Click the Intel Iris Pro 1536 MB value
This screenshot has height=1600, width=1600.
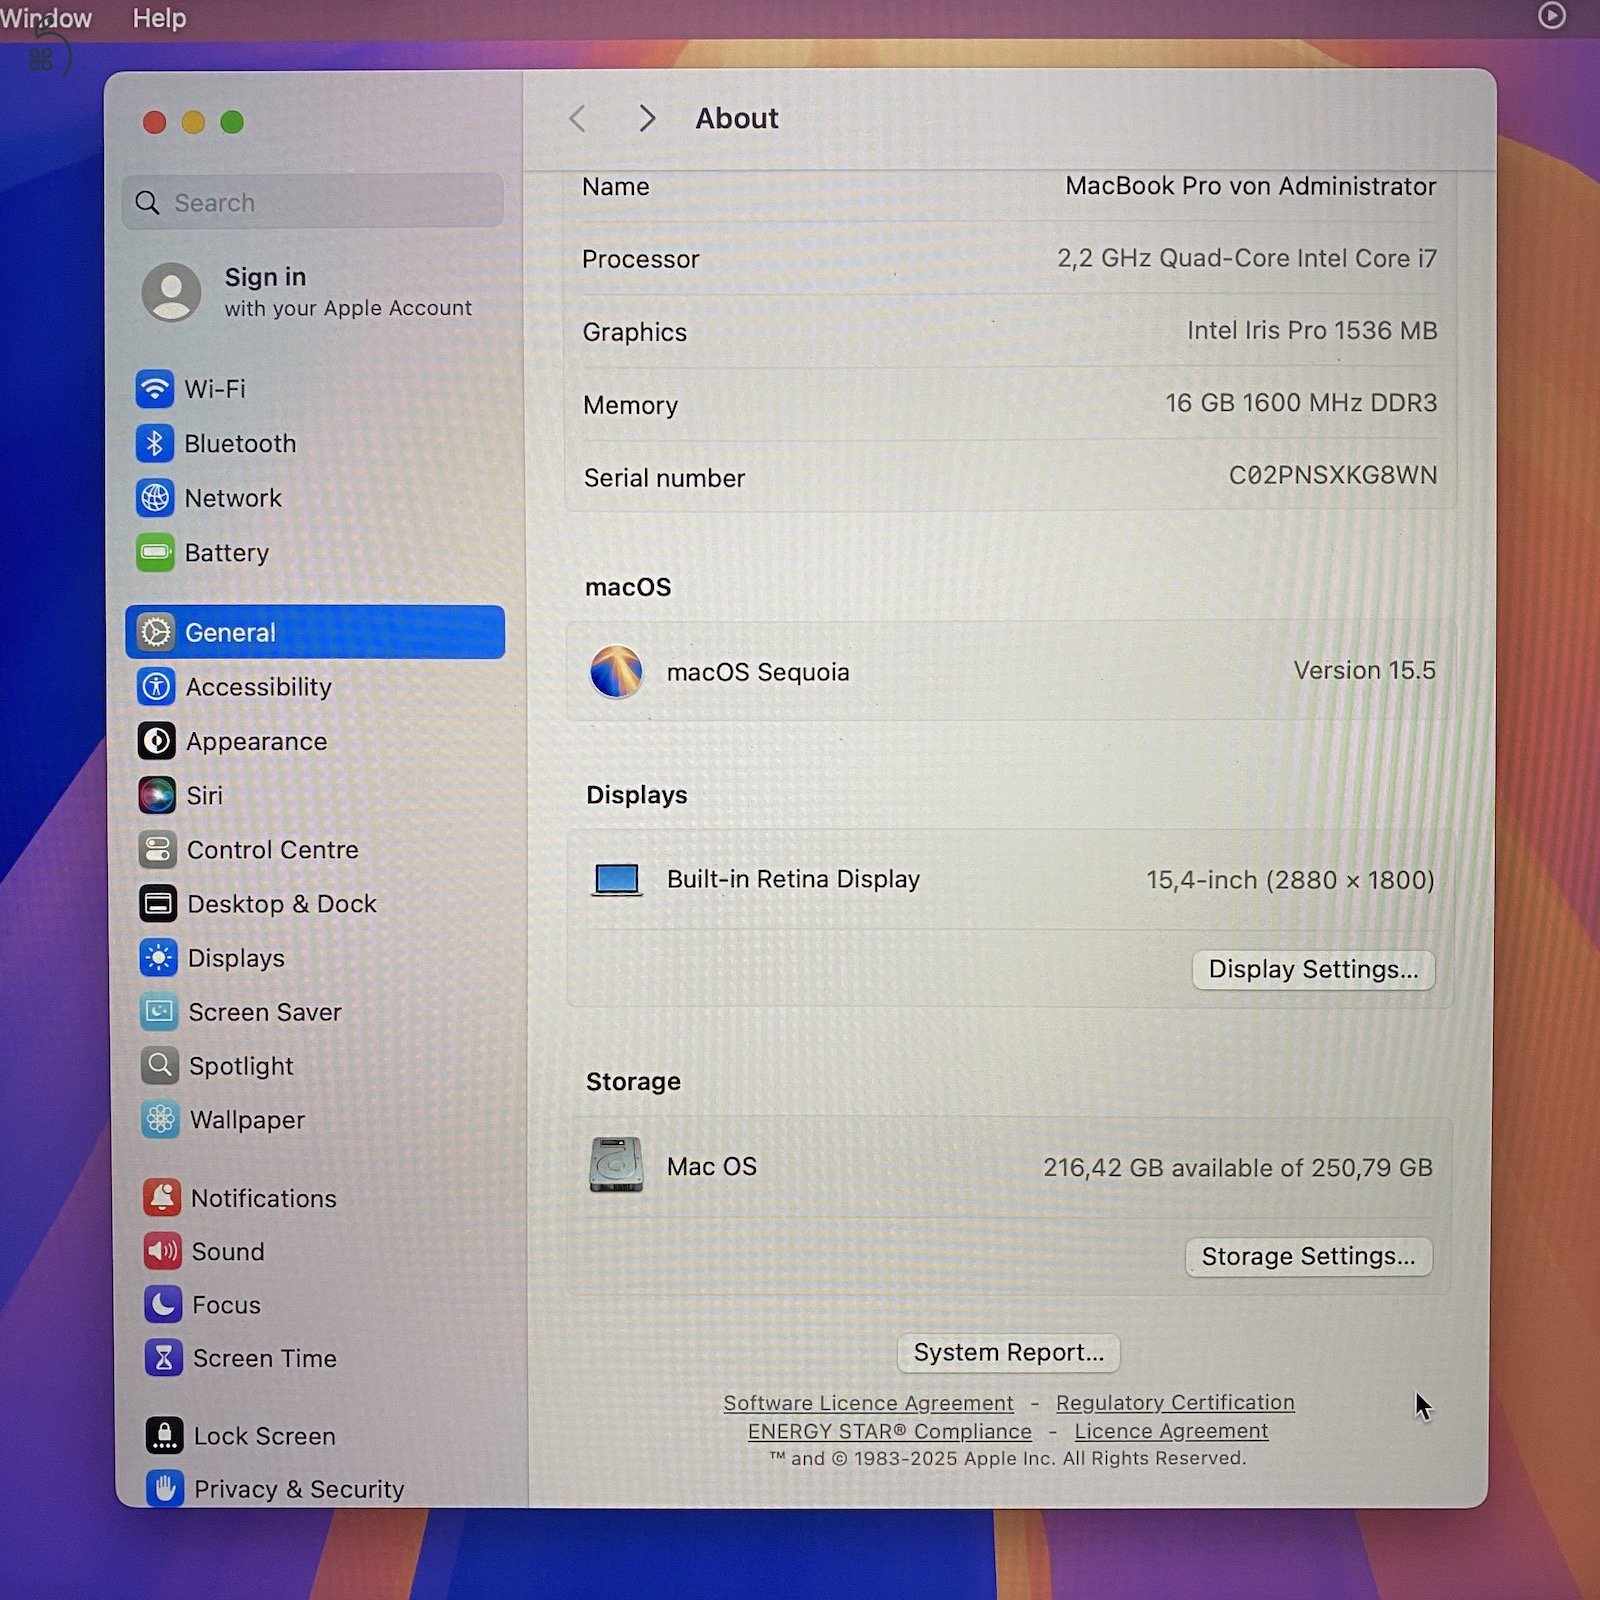pyautogui.click(x=1312, y=330)
